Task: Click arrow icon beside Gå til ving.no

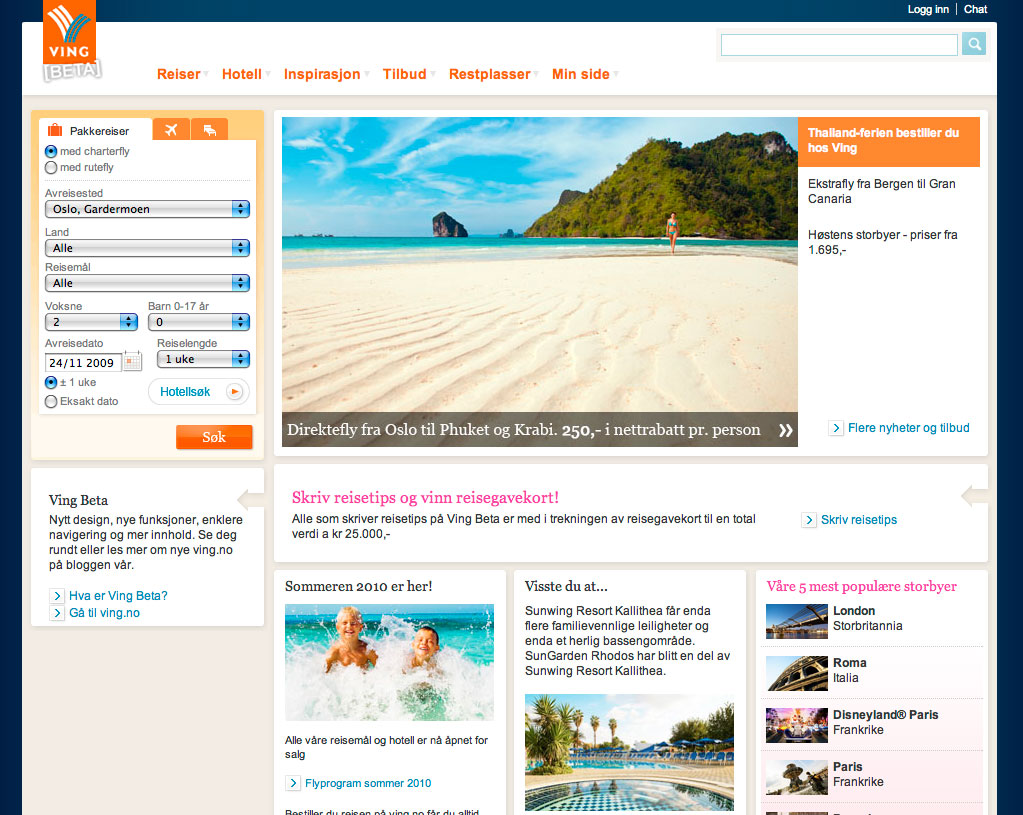Action: pos(57,613)
